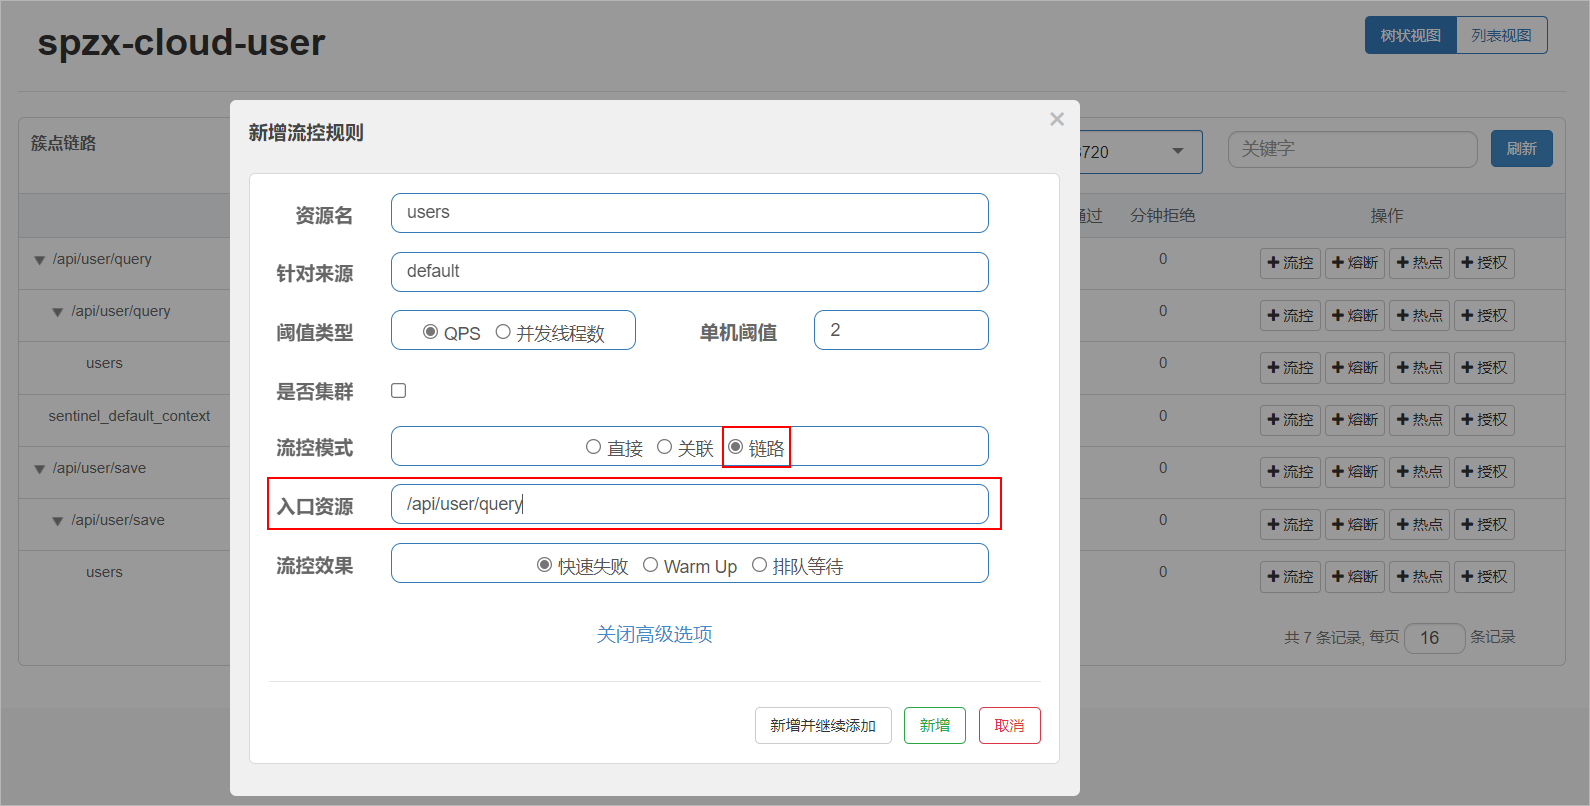
Task: Collapse the top-level /api/user/query tree node
Action: pos(39,260)
